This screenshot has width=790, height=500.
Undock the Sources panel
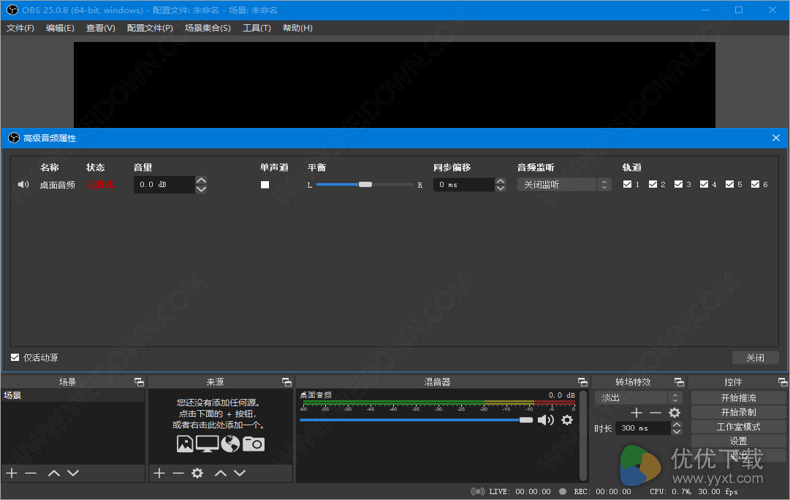pos(287,382)
